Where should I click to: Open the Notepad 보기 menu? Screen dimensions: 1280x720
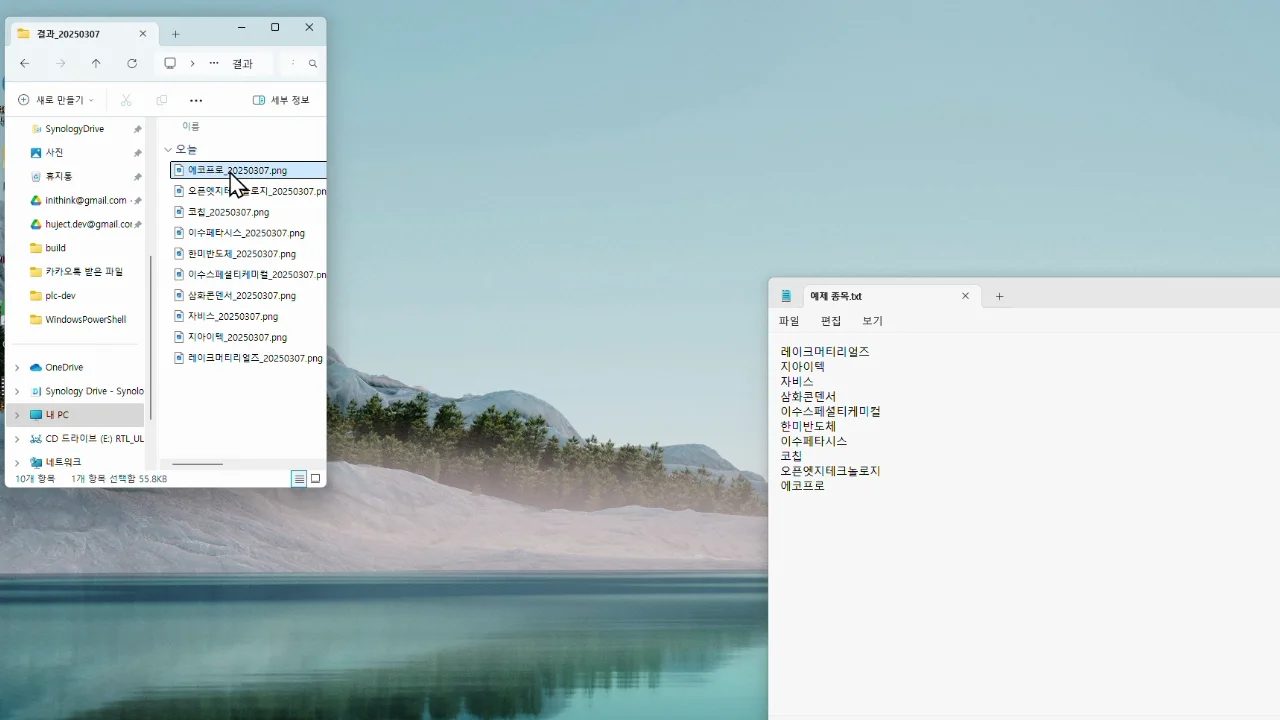pos(873,321)
